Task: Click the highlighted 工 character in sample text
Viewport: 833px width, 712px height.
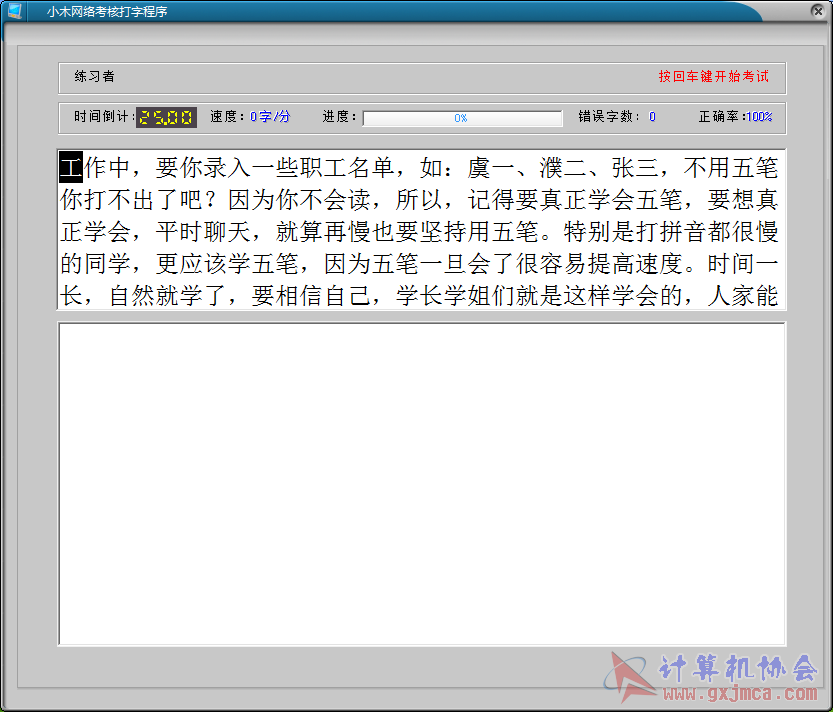Action: tap(71, 167)
